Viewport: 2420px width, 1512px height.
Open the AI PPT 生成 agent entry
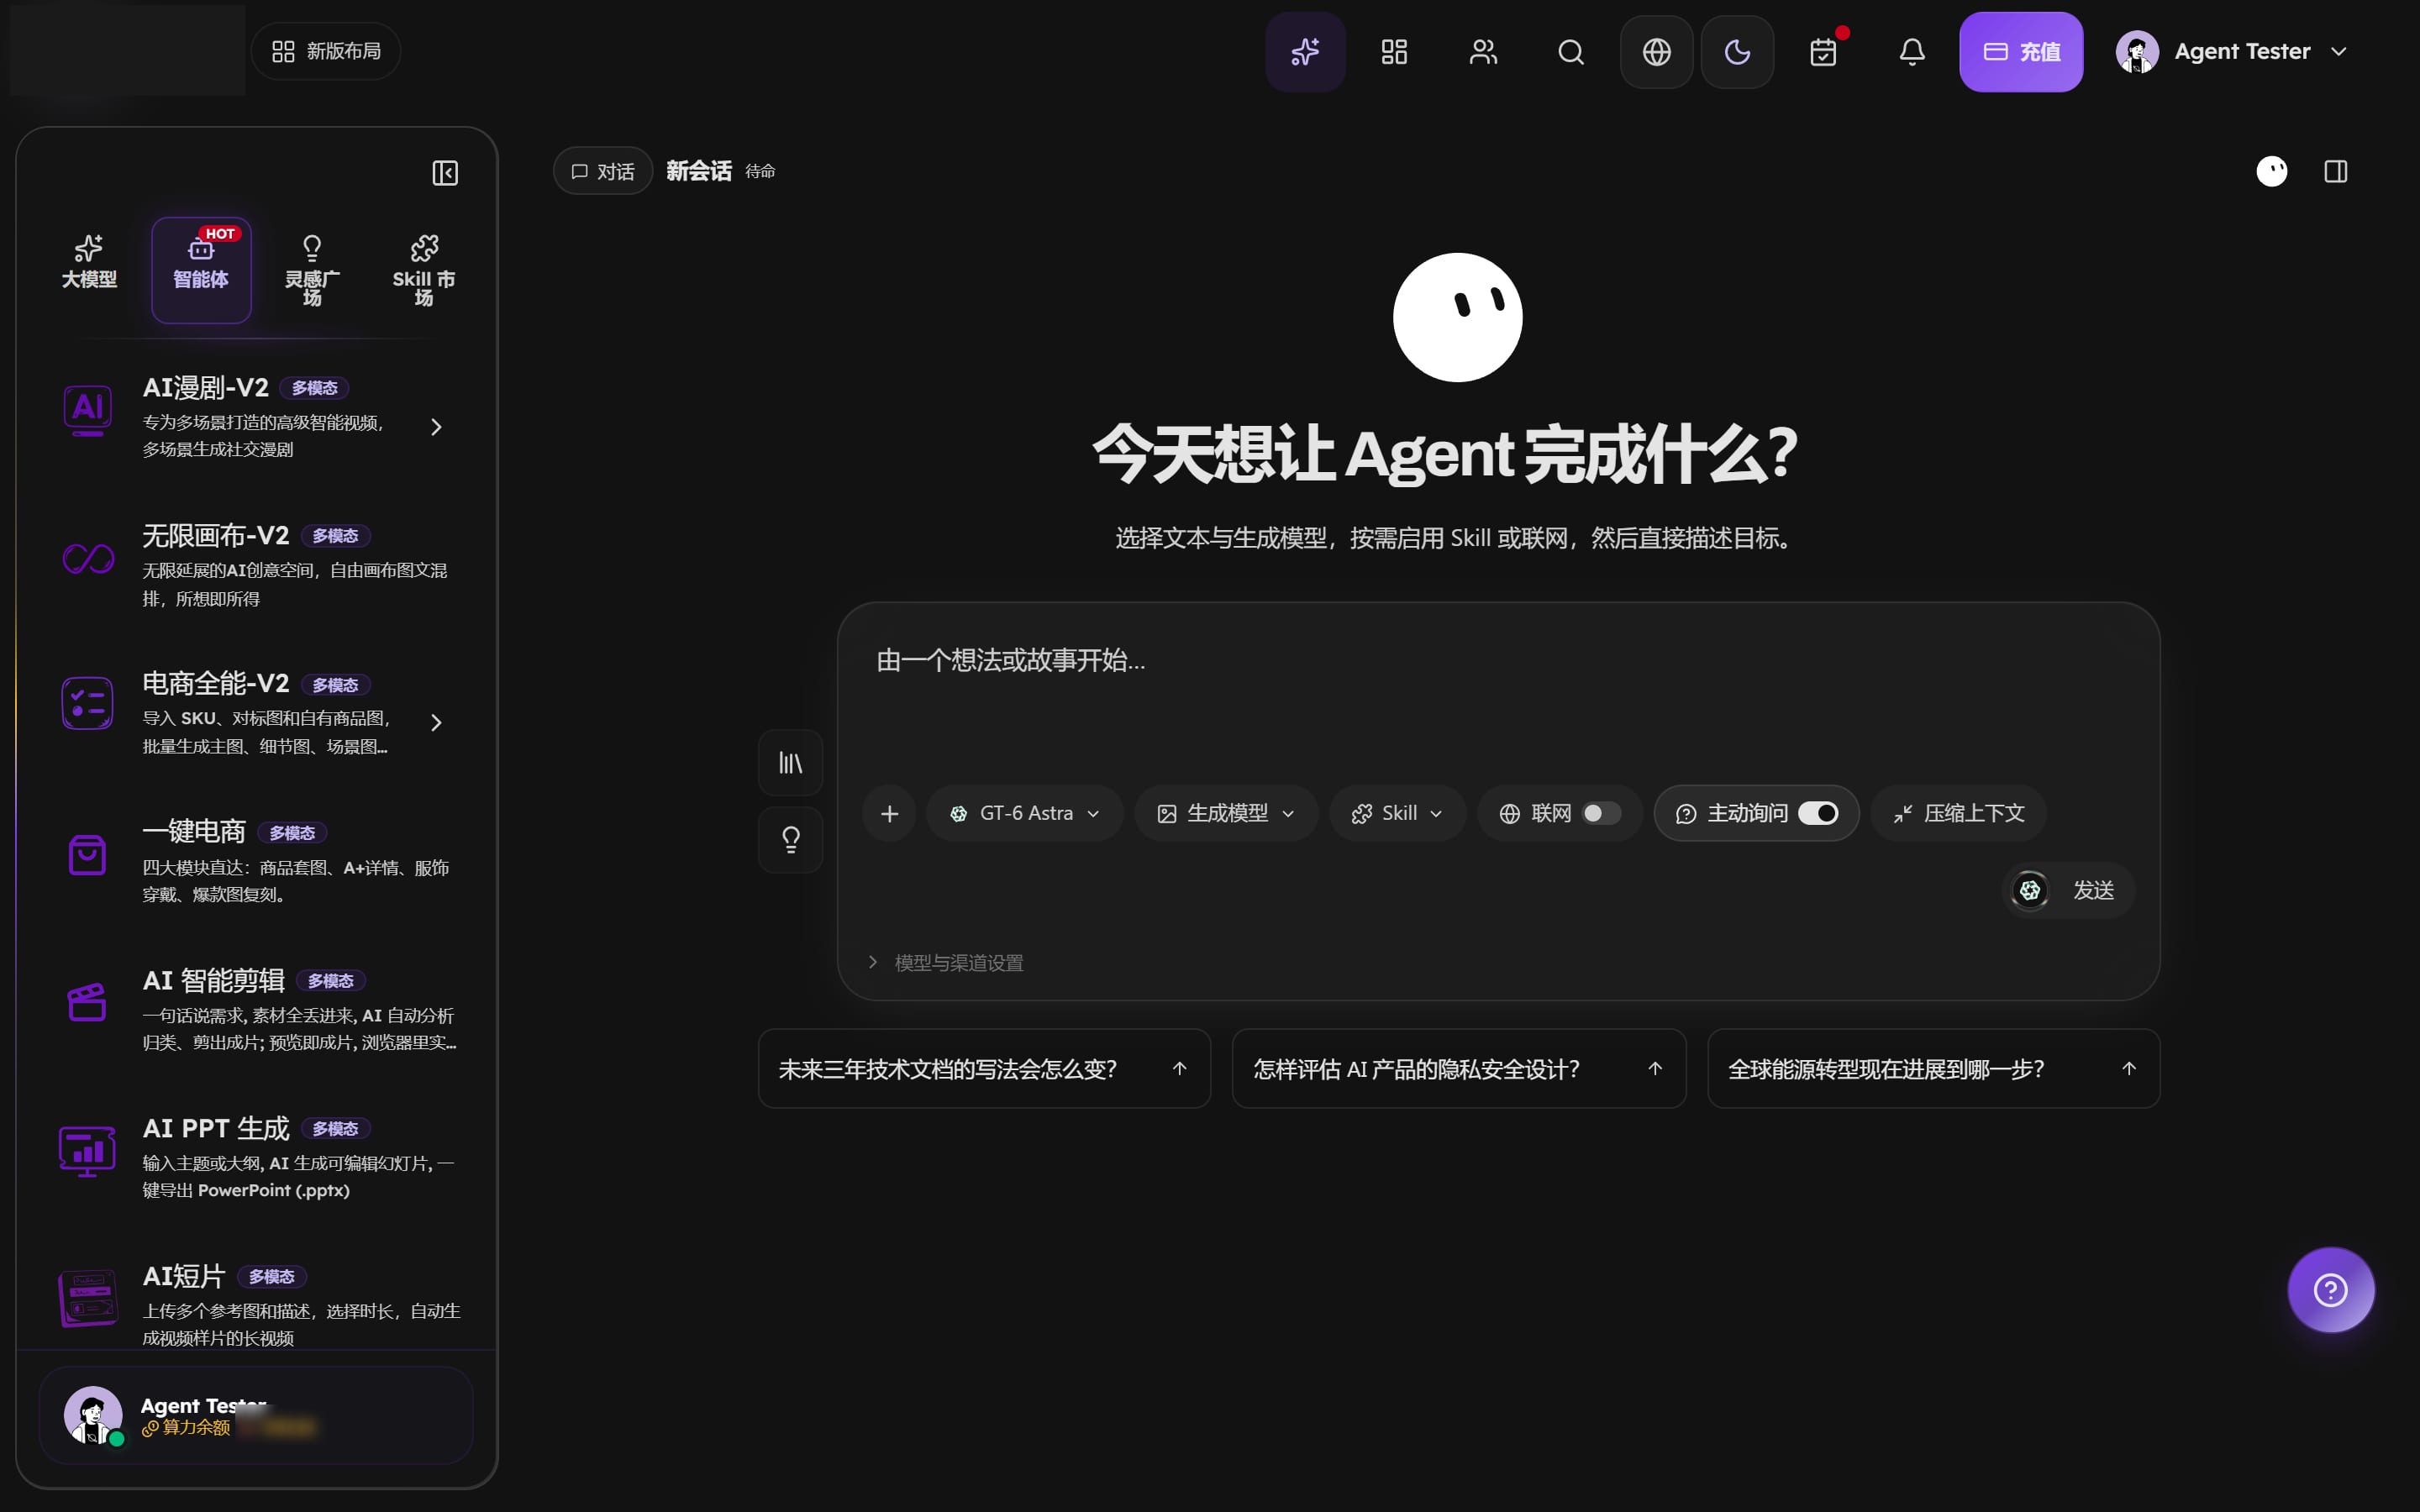point(258,1158)
